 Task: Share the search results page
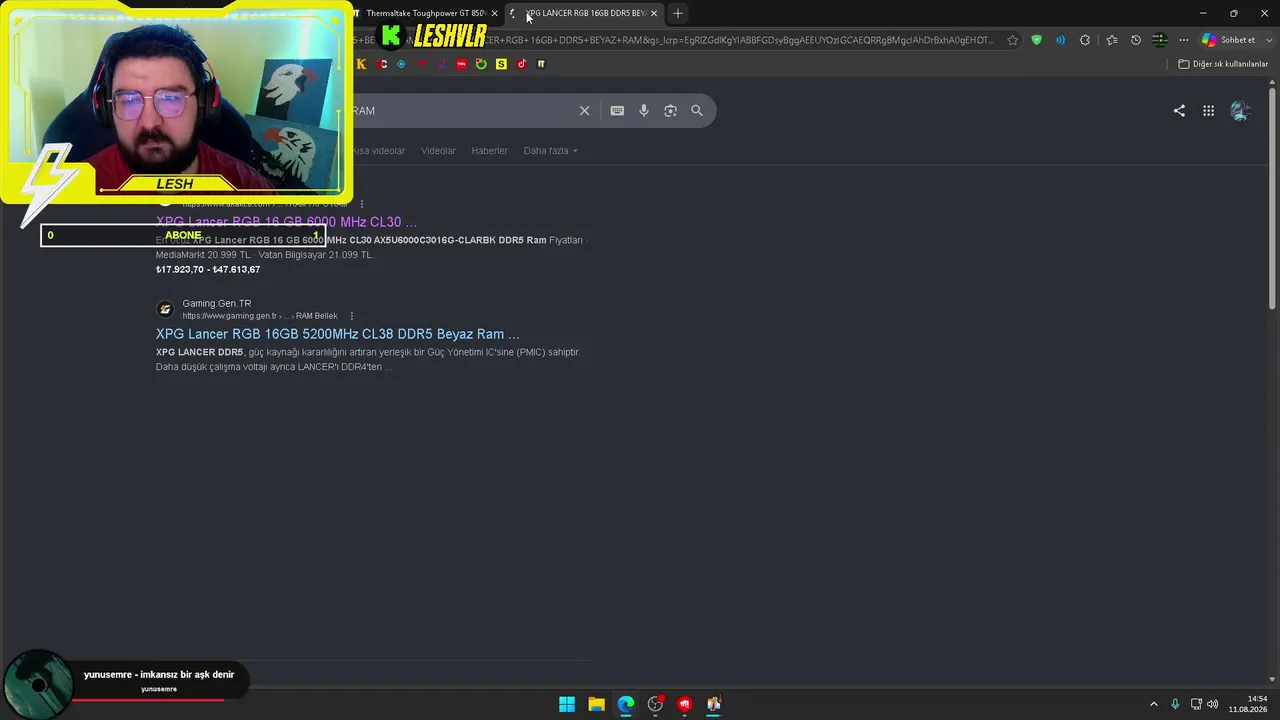(x=1179, y=111)
